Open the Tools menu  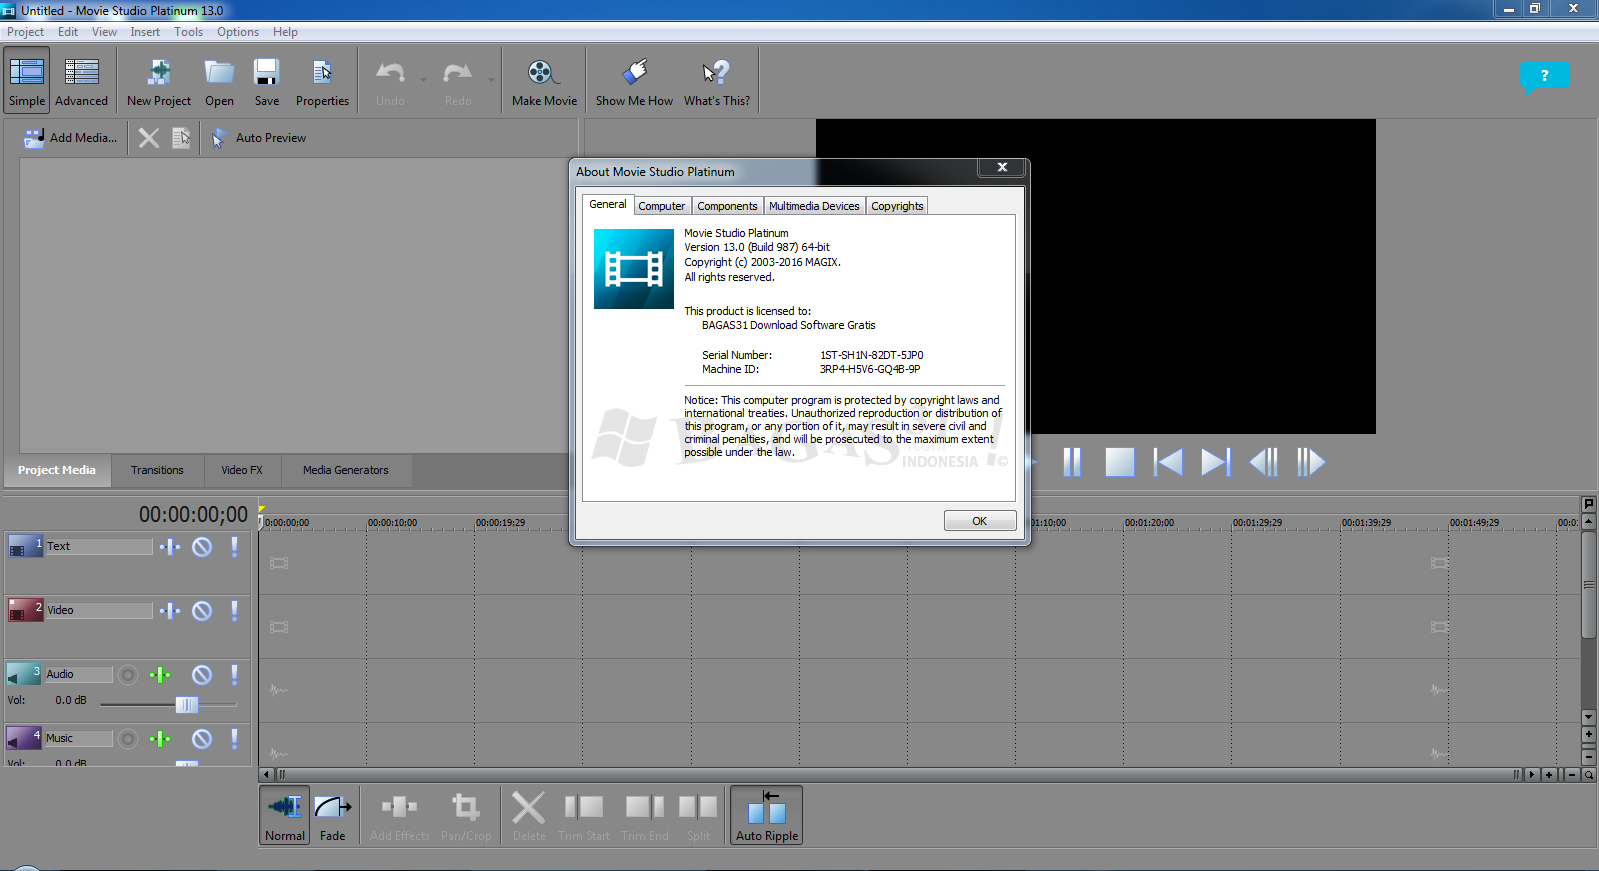click(x=188, y=32)
